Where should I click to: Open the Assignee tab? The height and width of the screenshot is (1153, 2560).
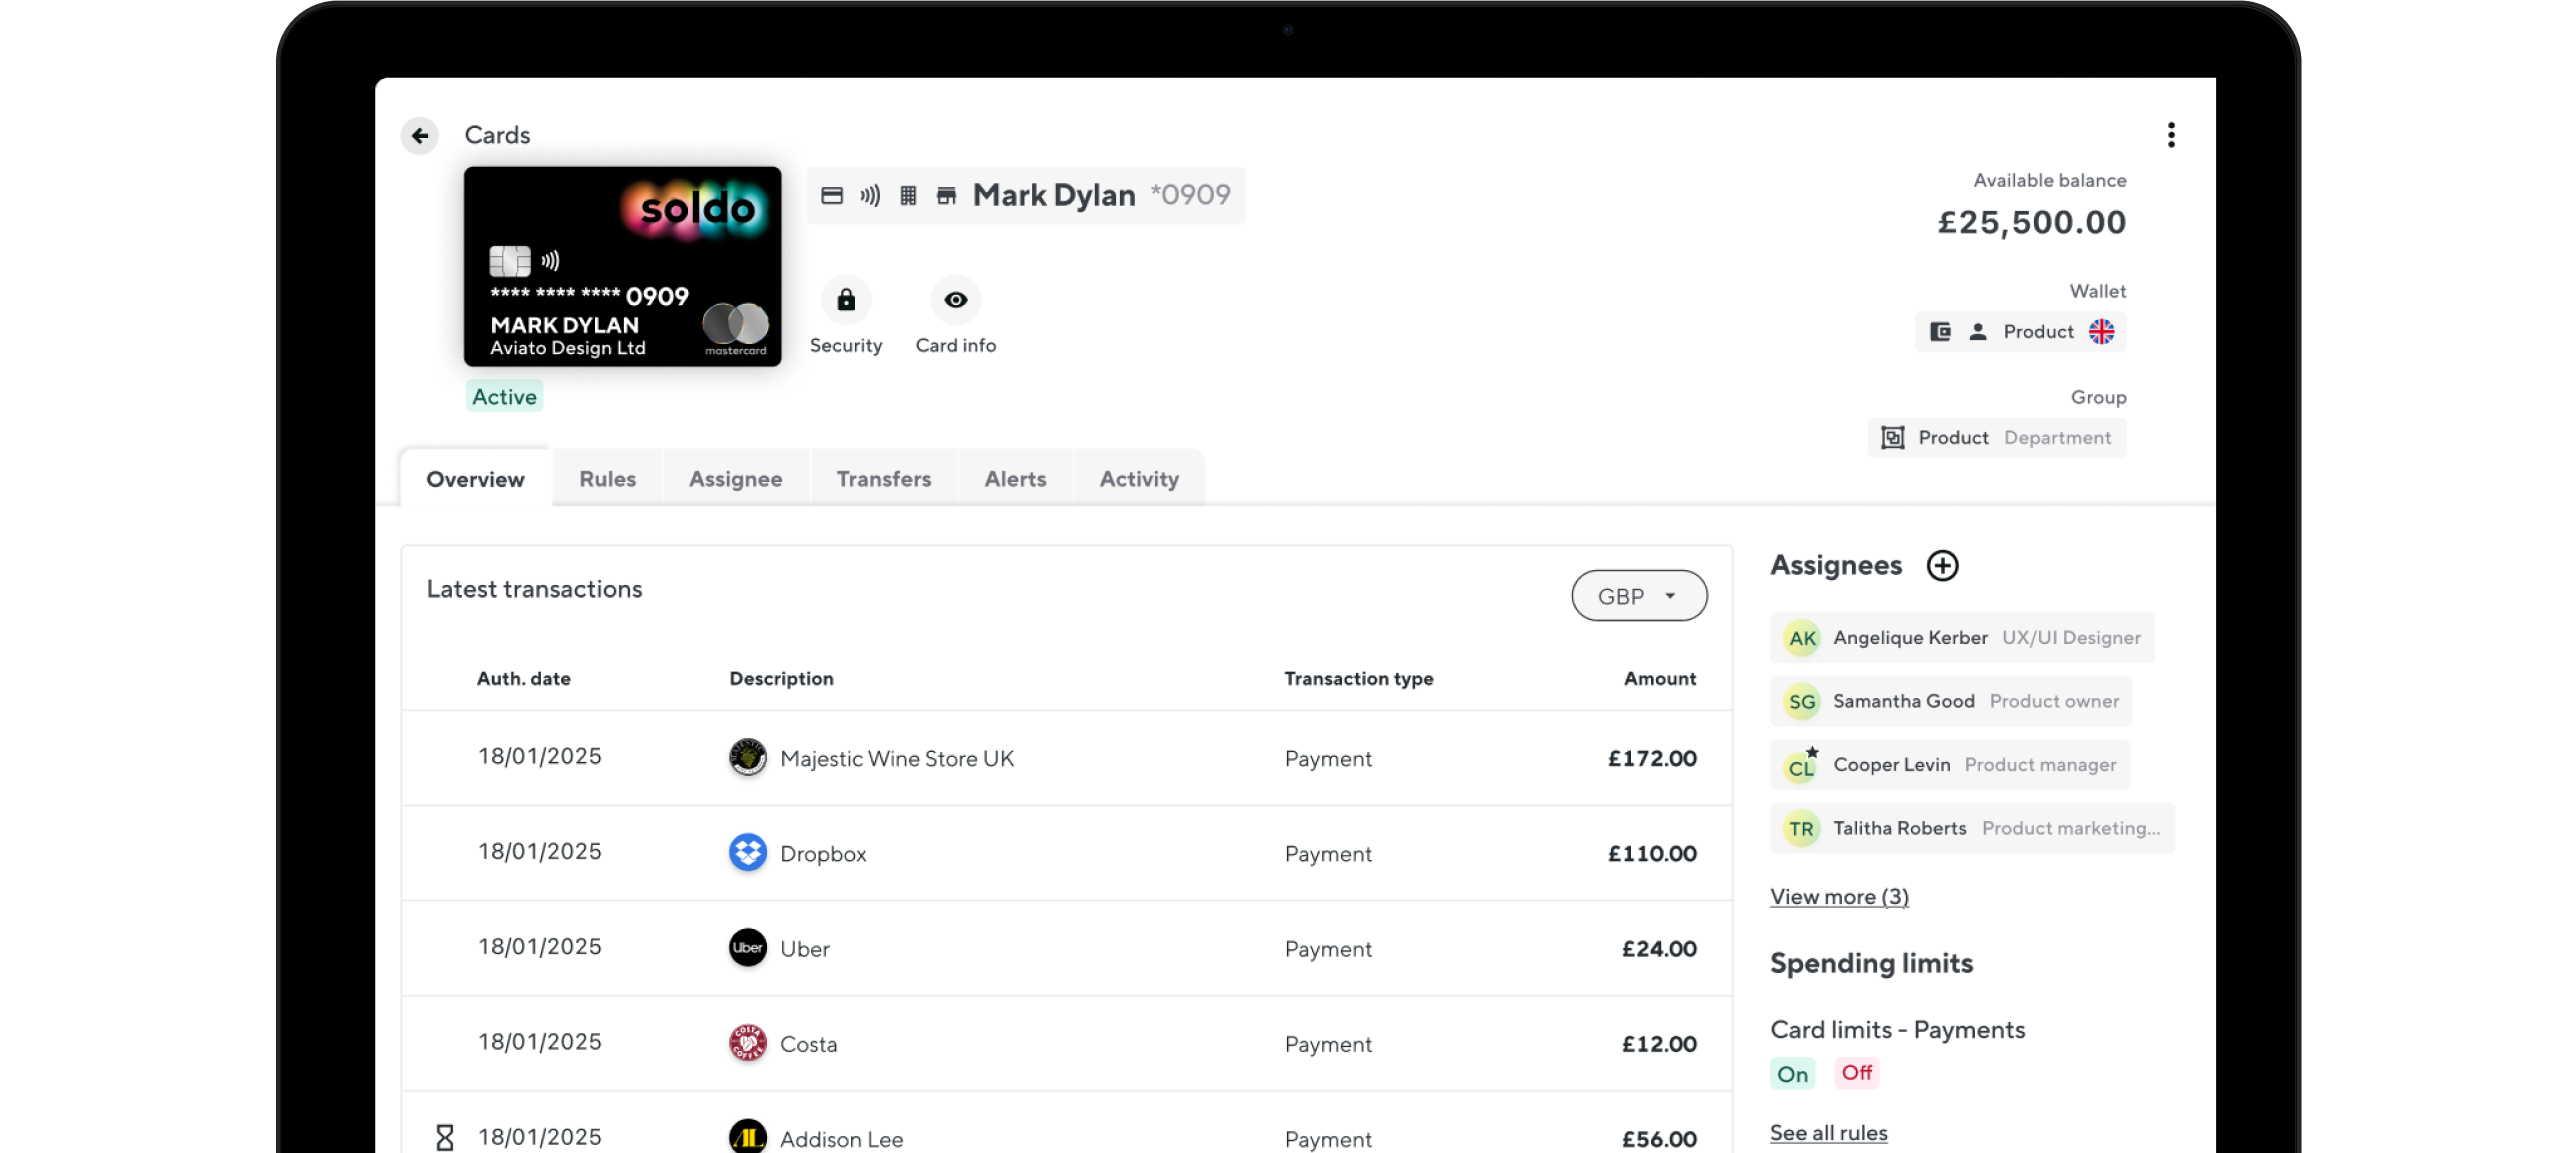[x=735, y=479]
